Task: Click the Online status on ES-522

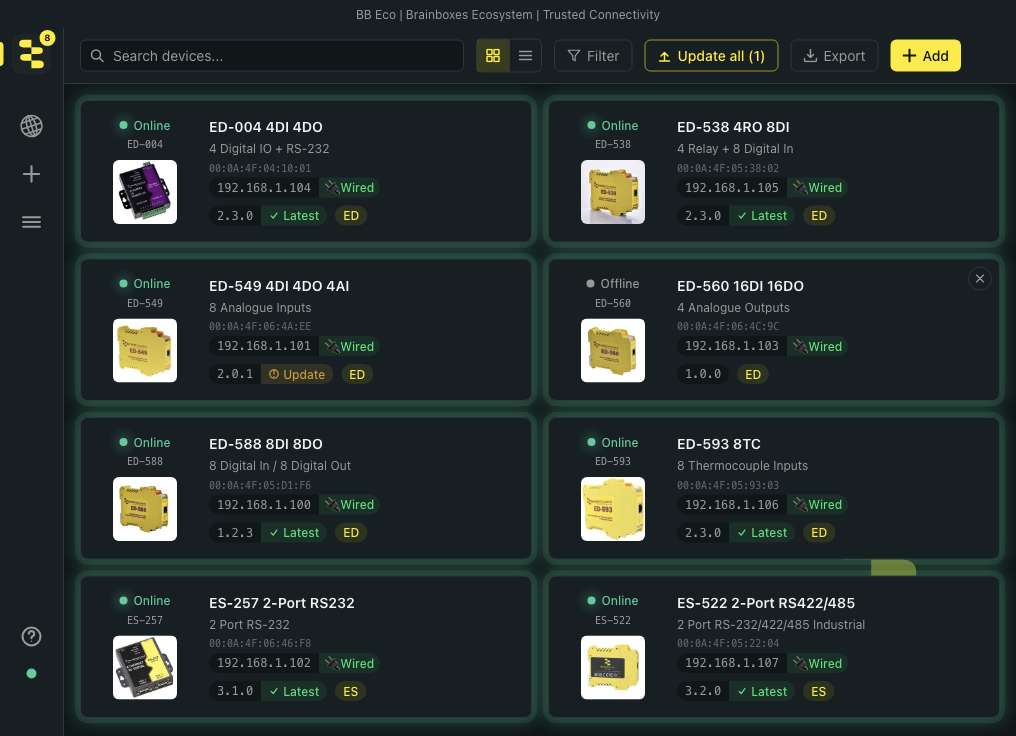Action: point(612,601)
